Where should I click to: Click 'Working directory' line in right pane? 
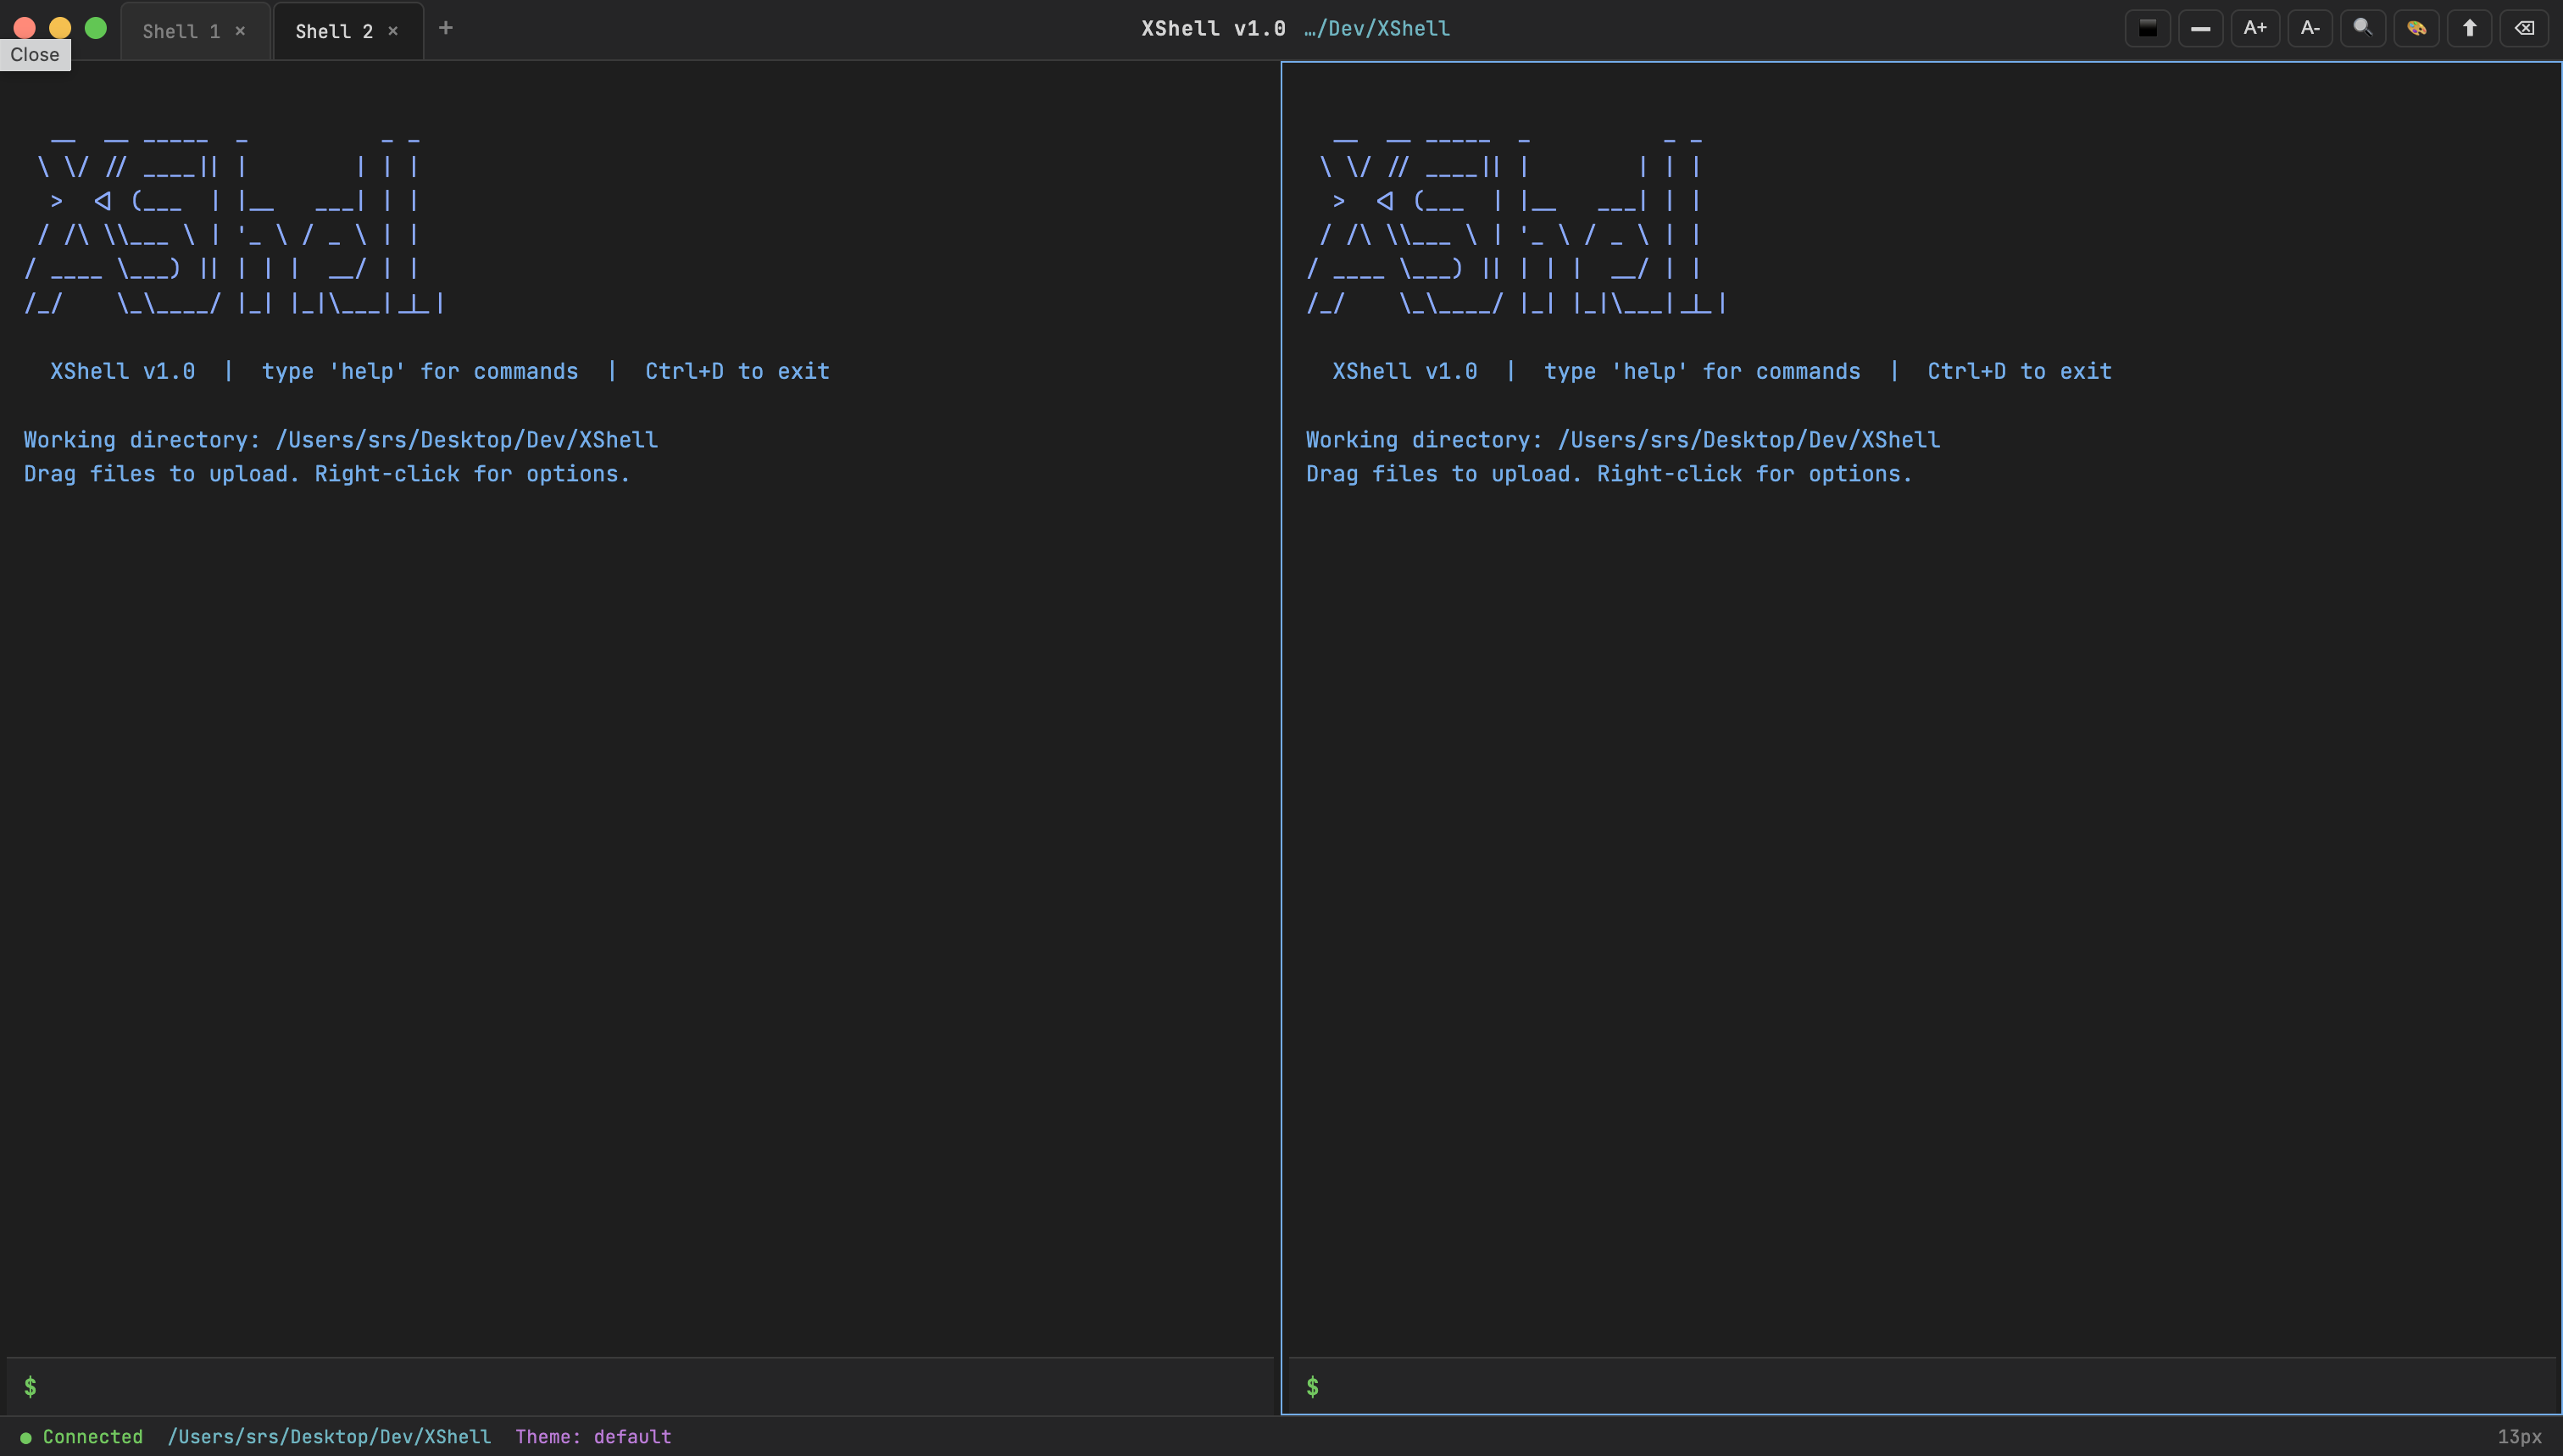point(1623,440)
